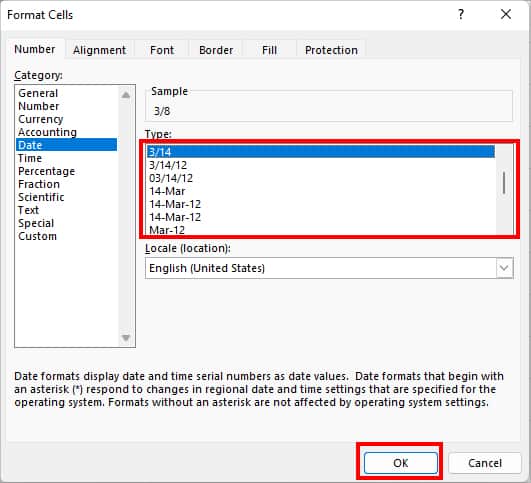Click the locale dropdown arrow

[504, 268]
